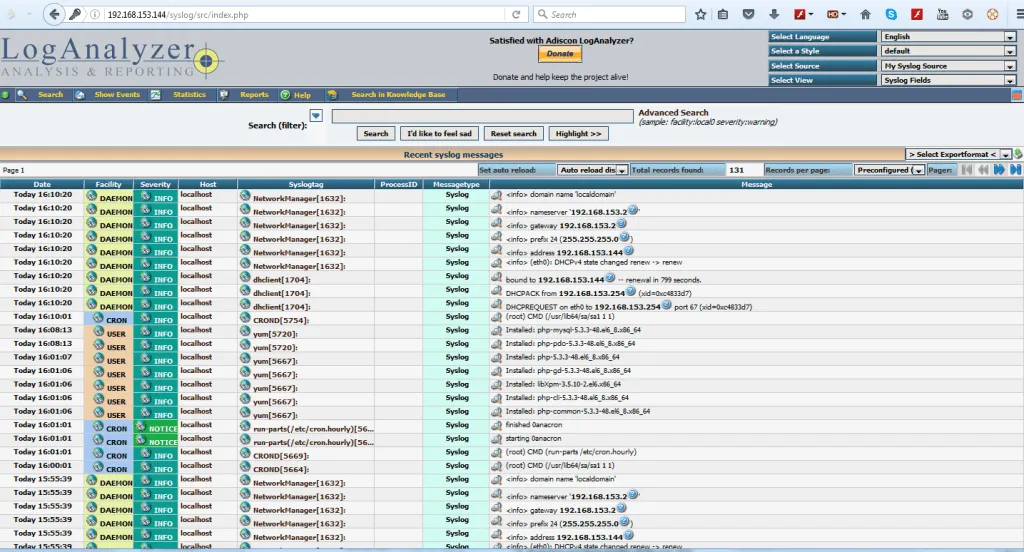The width and height of the screenshot is (1024, 552).
Task: Open the Select a Style dropdown
Action: click(949, 51)
